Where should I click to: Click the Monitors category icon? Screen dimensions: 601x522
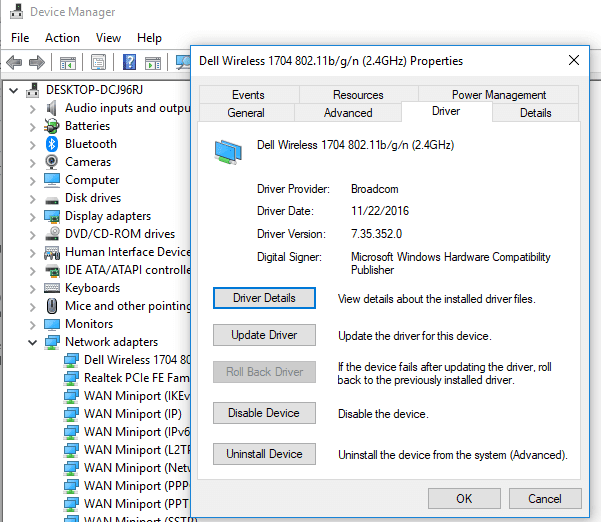click(x=51, y=324)
